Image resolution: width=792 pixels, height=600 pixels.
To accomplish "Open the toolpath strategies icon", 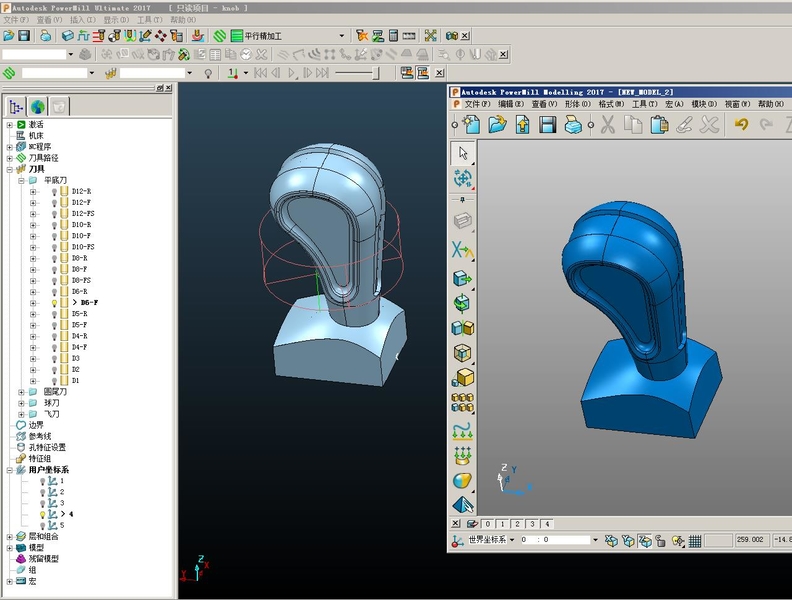I will (220, 36).
